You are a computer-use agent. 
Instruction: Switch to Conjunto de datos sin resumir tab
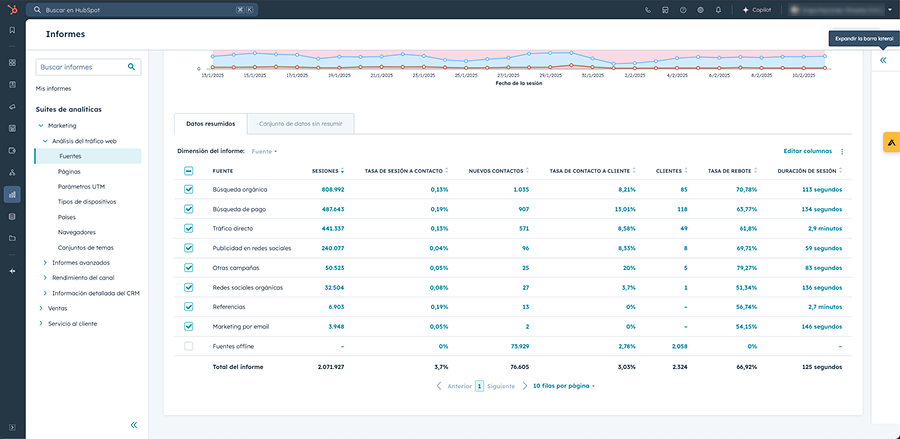300,124
